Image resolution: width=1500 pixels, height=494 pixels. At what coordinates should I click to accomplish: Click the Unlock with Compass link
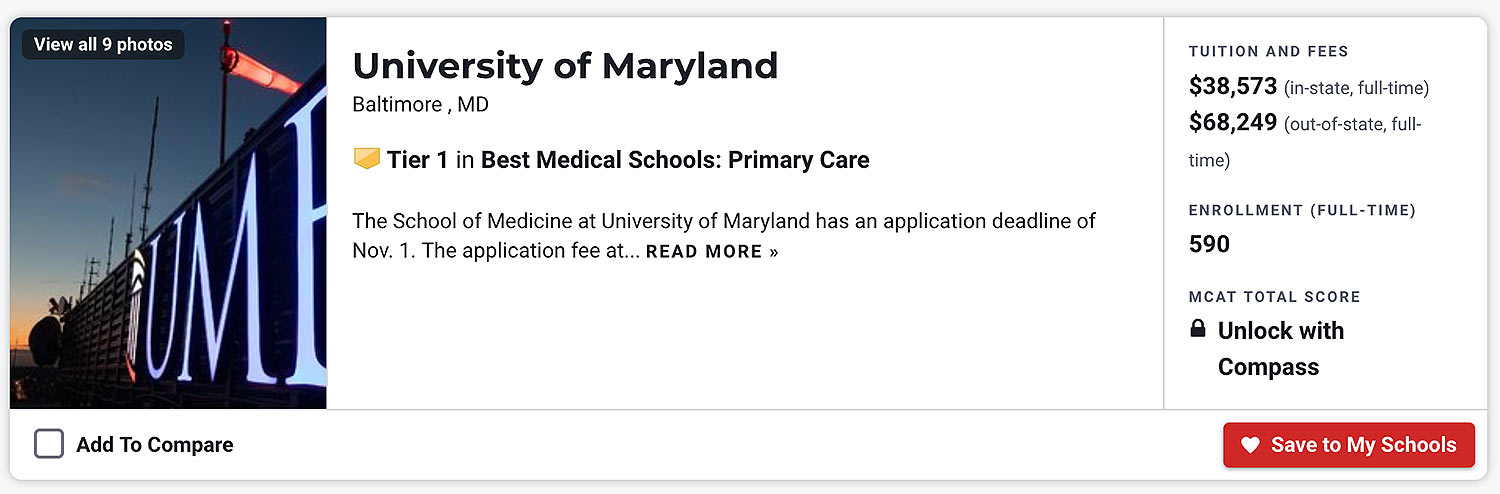pyautogui.click(x=1280, y=348)
